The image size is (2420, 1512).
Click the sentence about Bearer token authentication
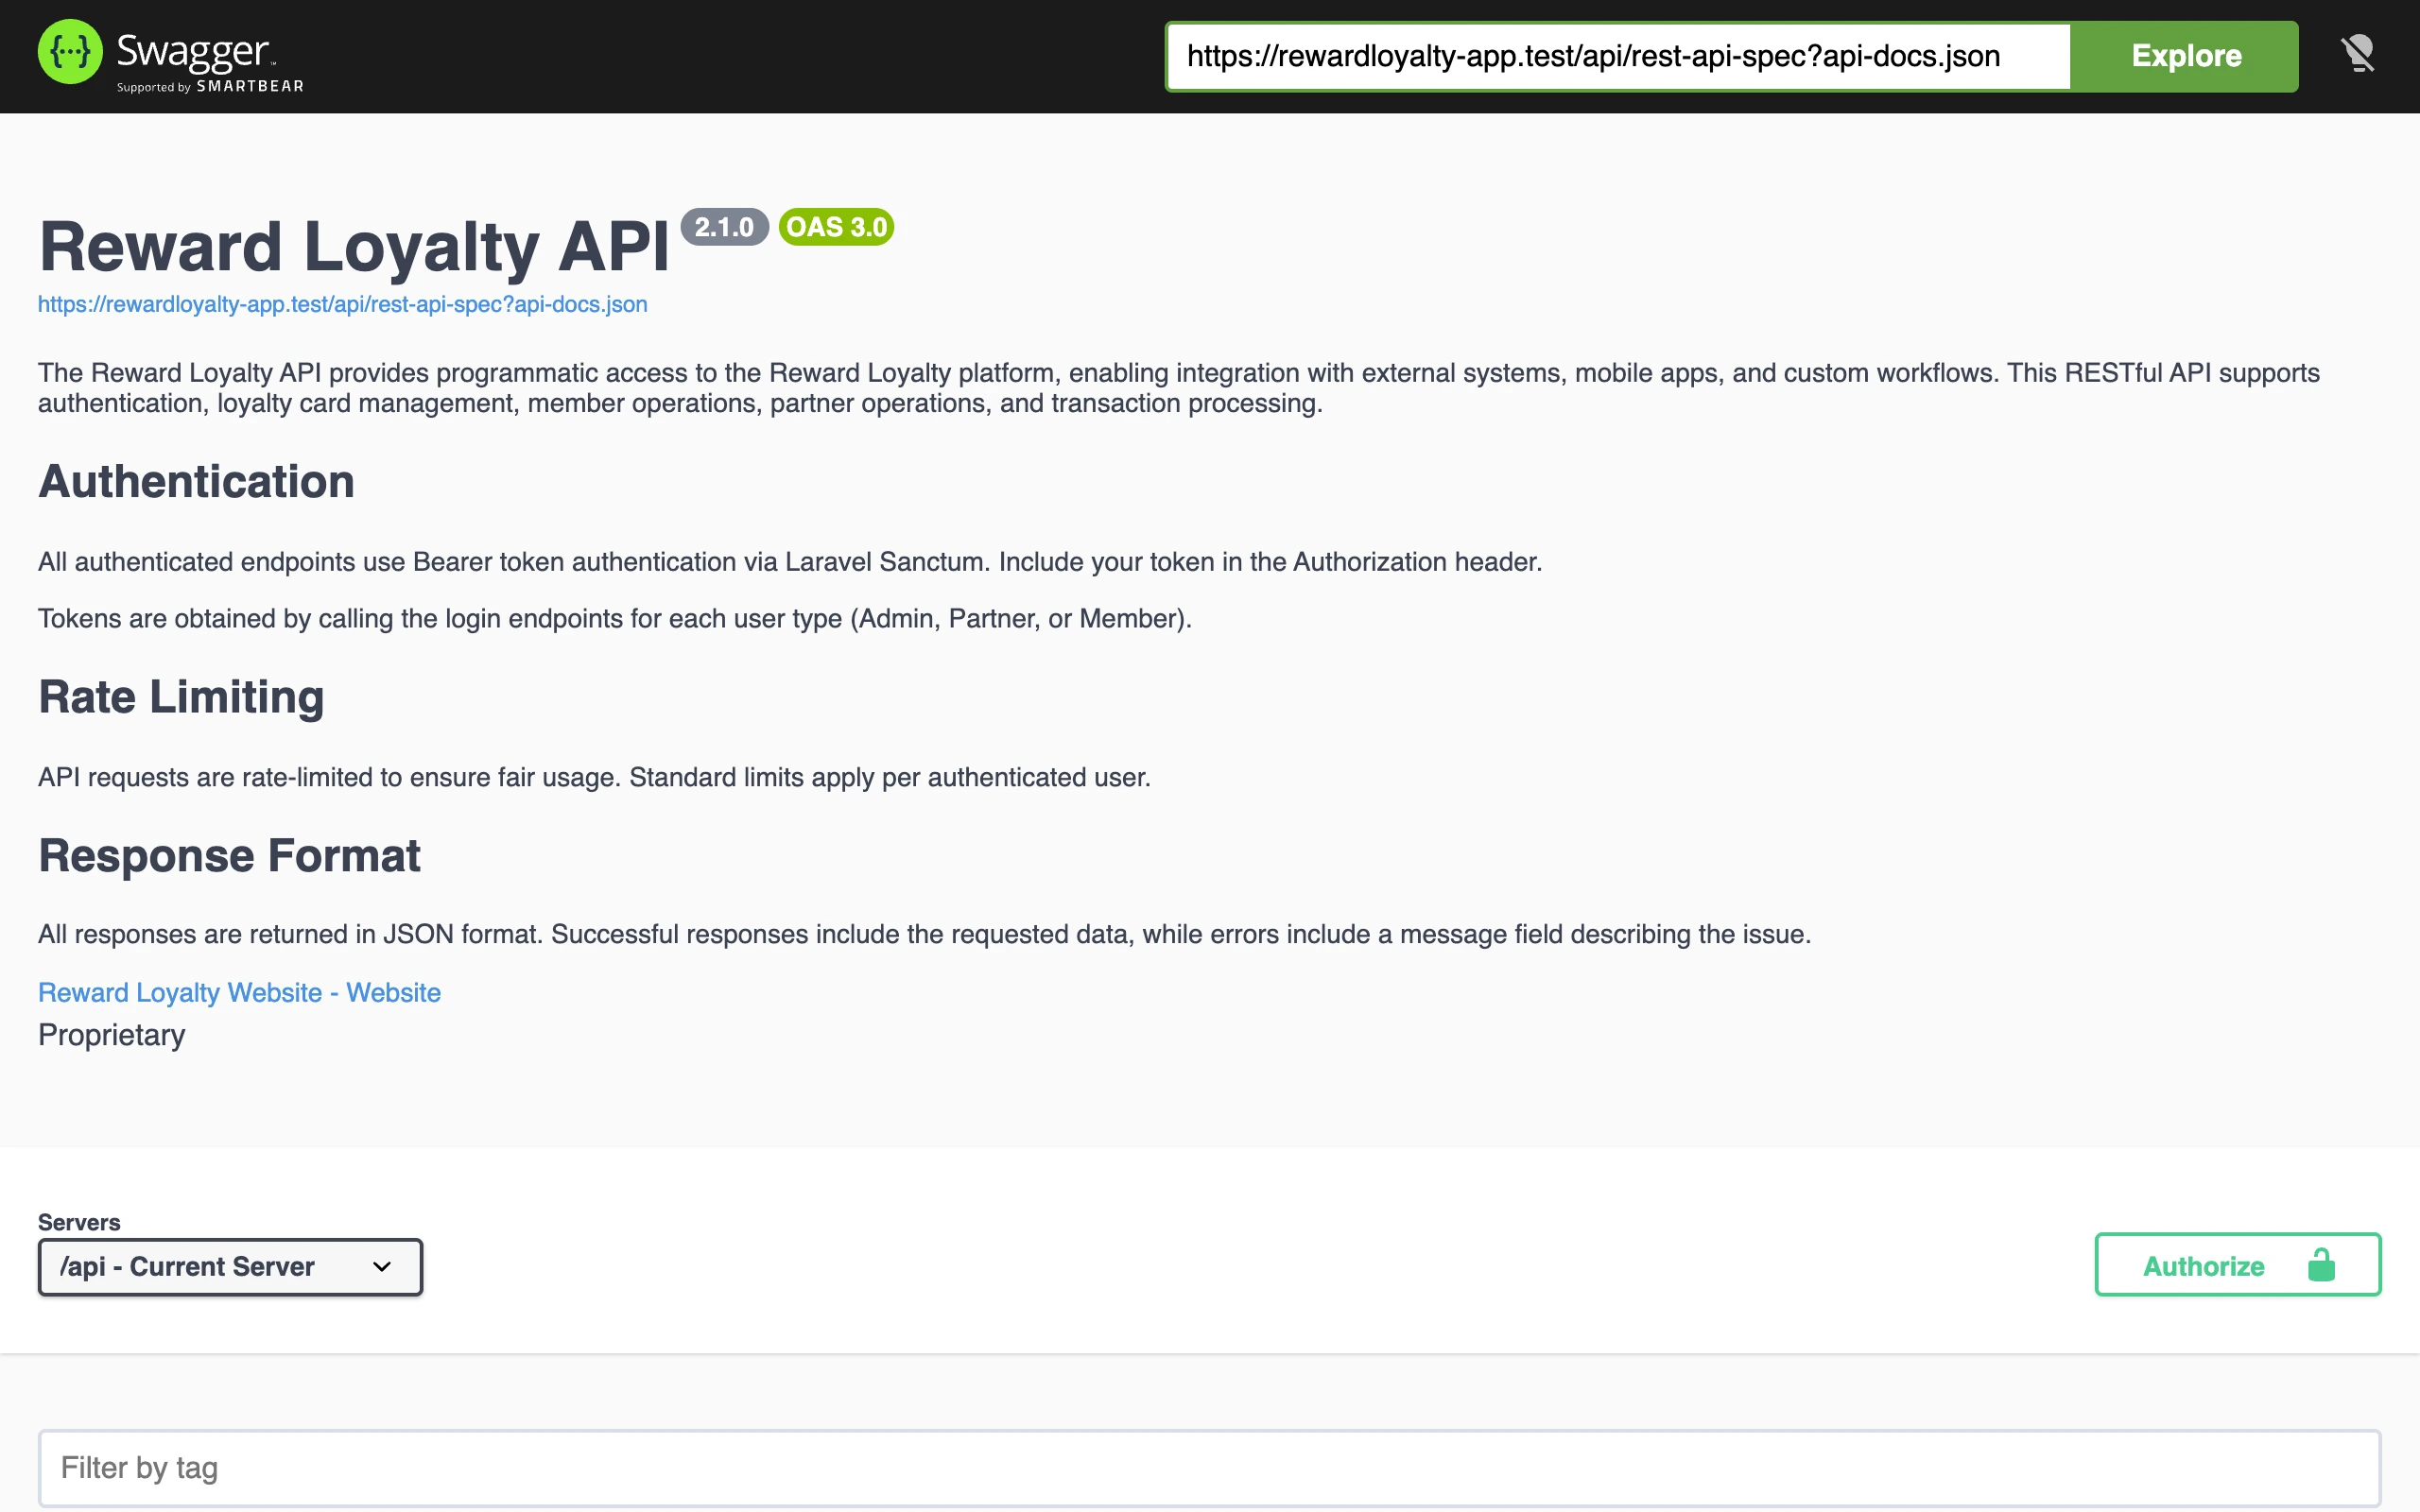point(790,562)
